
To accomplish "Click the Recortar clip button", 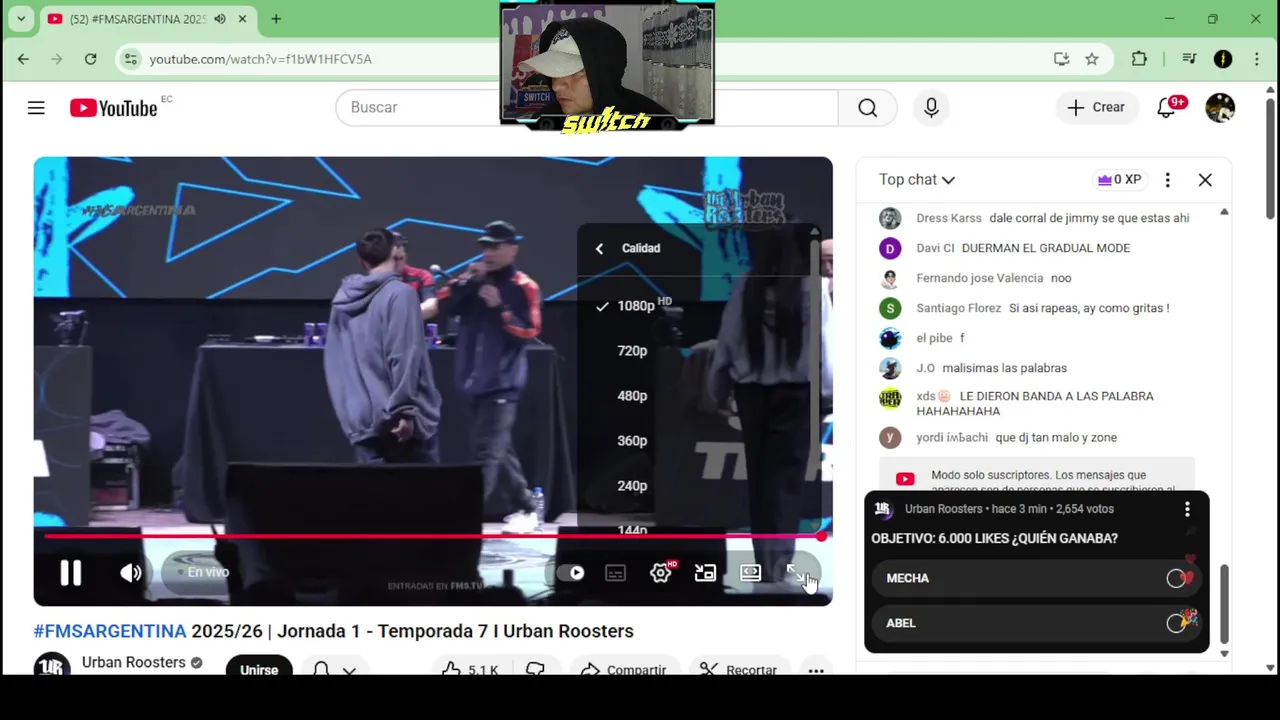I will [739, 669].
